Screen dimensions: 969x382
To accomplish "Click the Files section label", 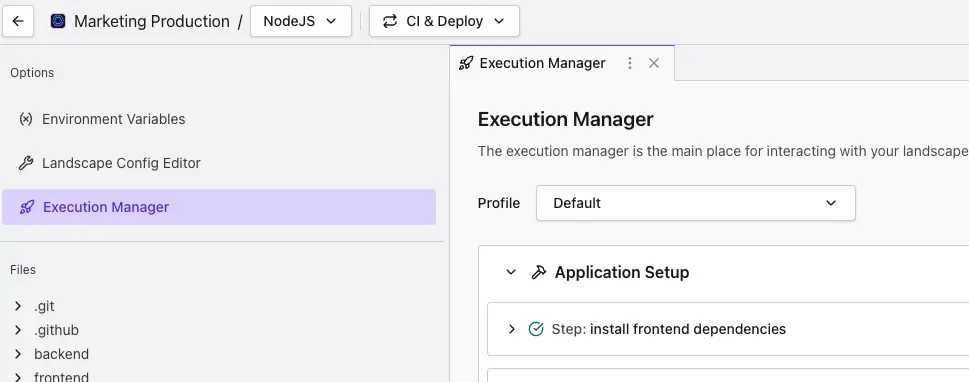I will point(23,270).
